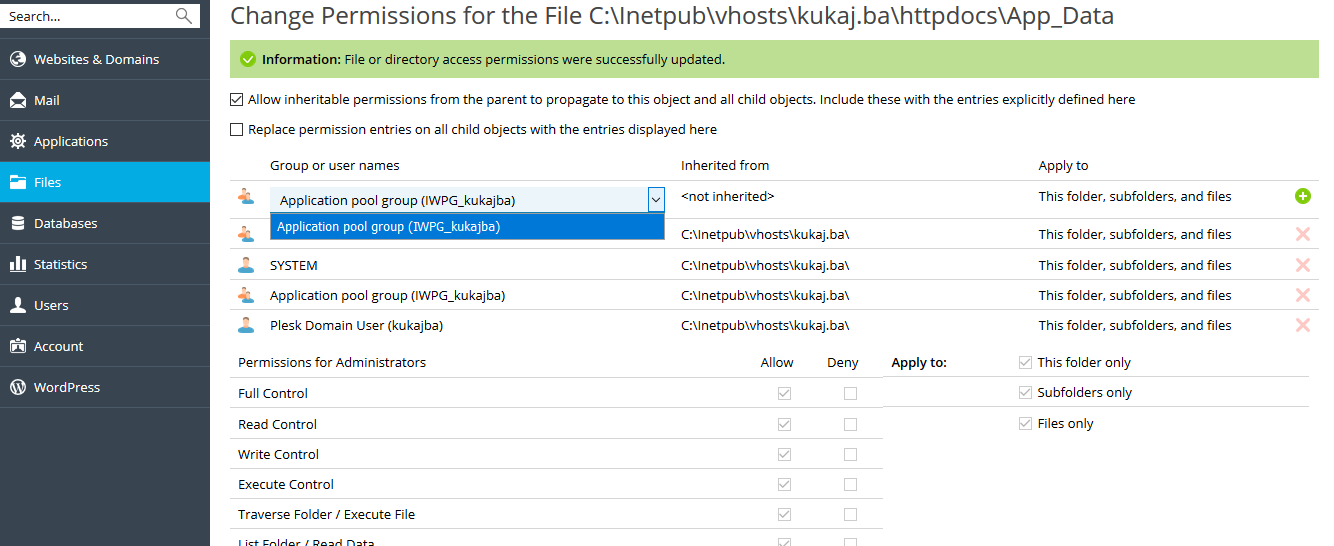The height and width of the screenshot is (546, 1334).
Task: Click the Databases icon in sidebar
Action: pos(17,223)
